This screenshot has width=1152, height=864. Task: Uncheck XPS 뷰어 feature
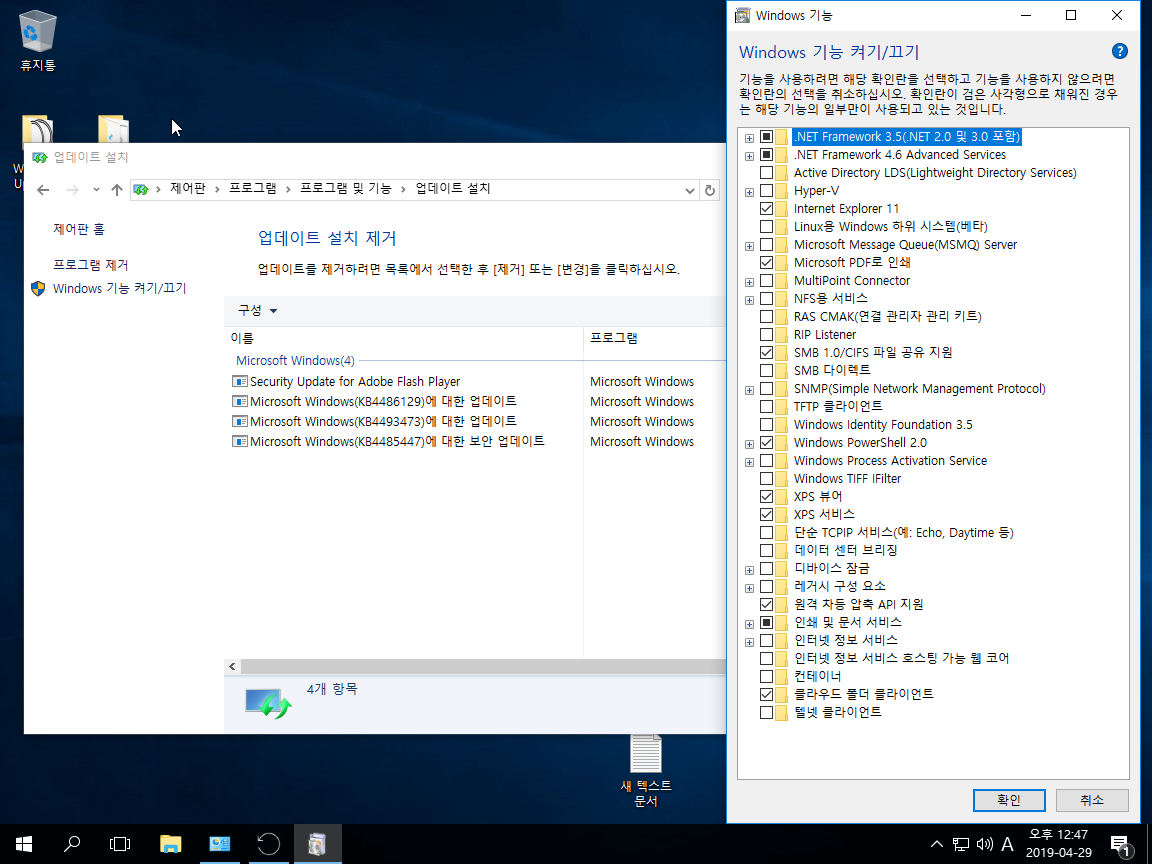[x=766, y=497]
